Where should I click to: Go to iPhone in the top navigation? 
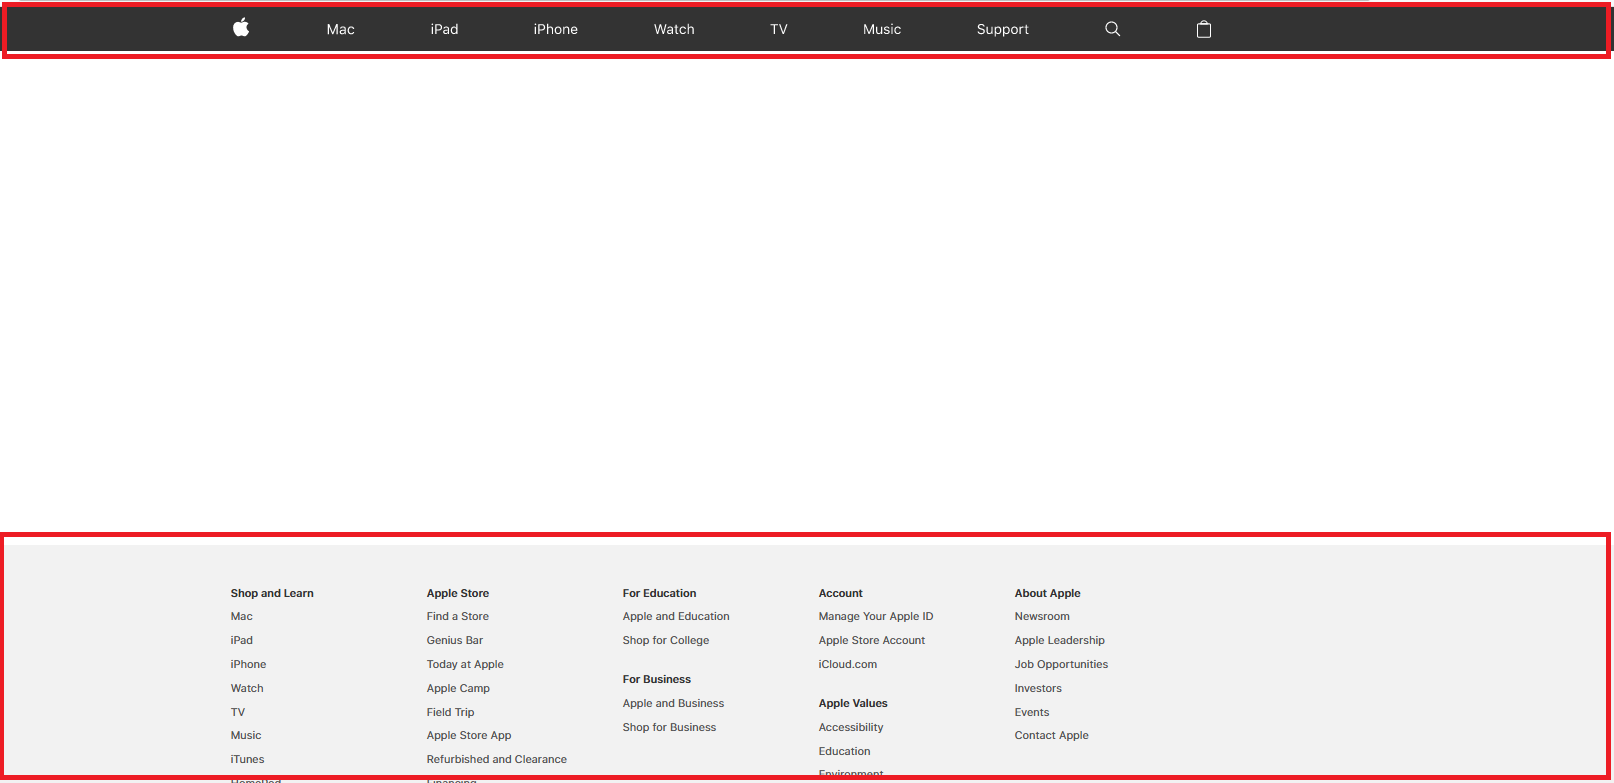coord(555,29)
